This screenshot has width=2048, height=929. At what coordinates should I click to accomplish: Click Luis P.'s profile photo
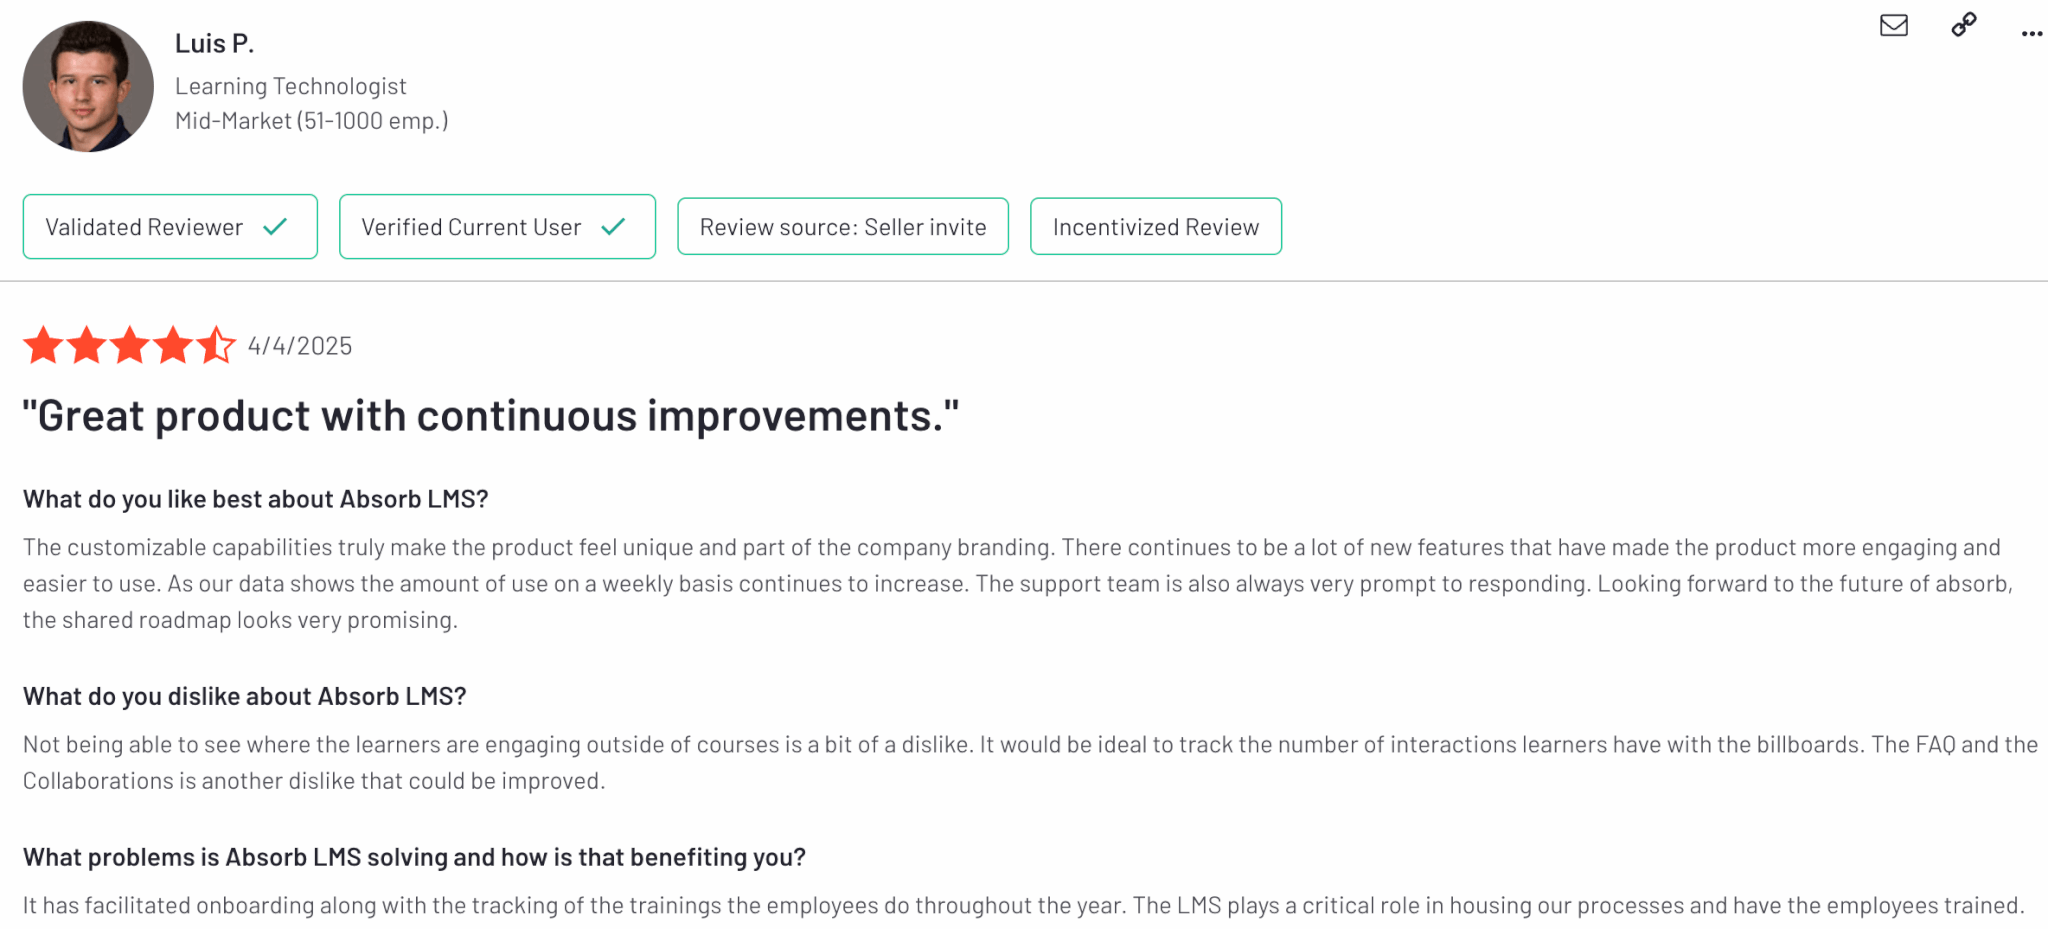88,87
